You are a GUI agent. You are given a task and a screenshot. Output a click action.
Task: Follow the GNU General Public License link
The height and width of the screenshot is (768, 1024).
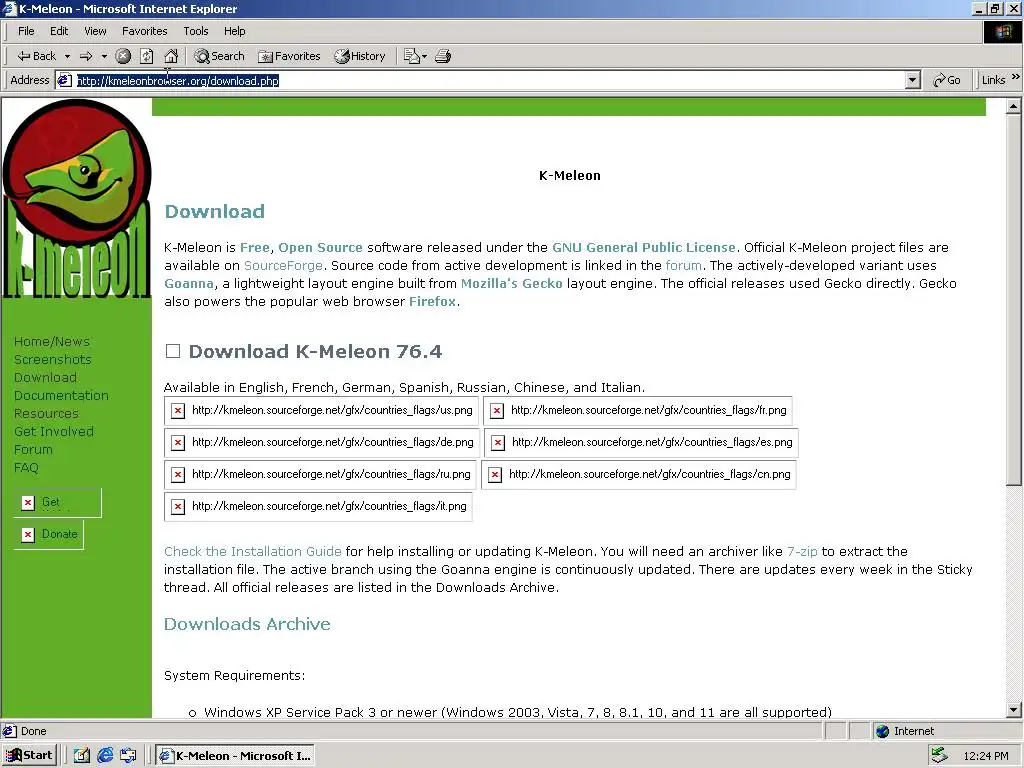643,248
